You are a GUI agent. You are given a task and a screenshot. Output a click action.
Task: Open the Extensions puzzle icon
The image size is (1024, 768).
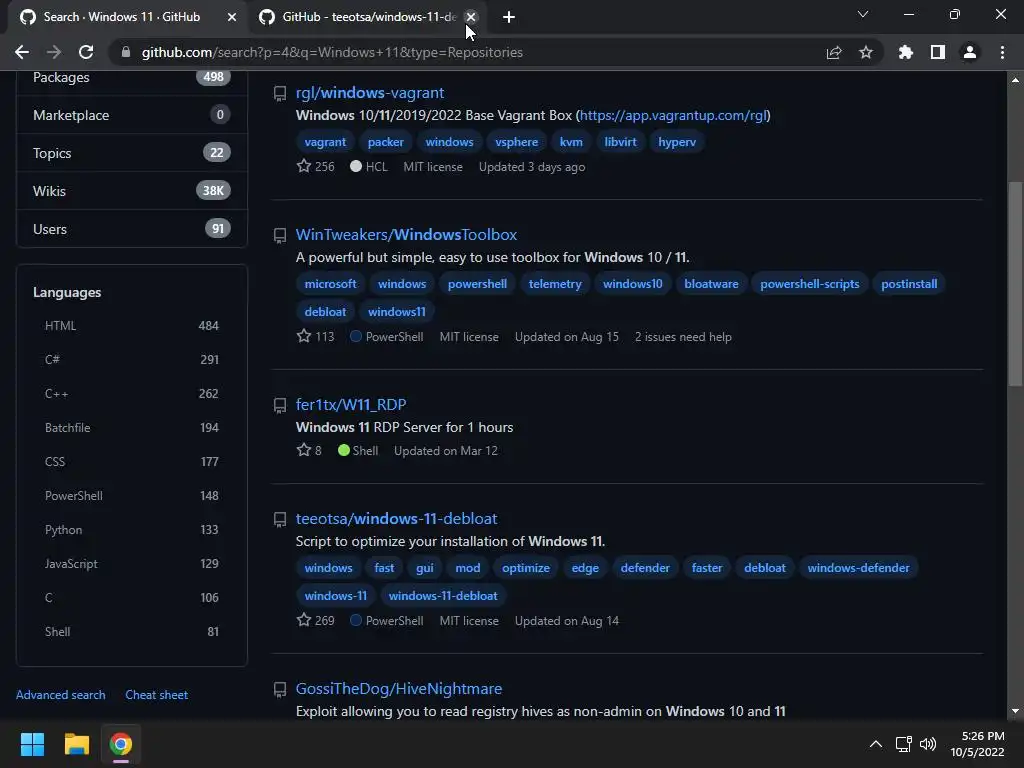(906, 52)
